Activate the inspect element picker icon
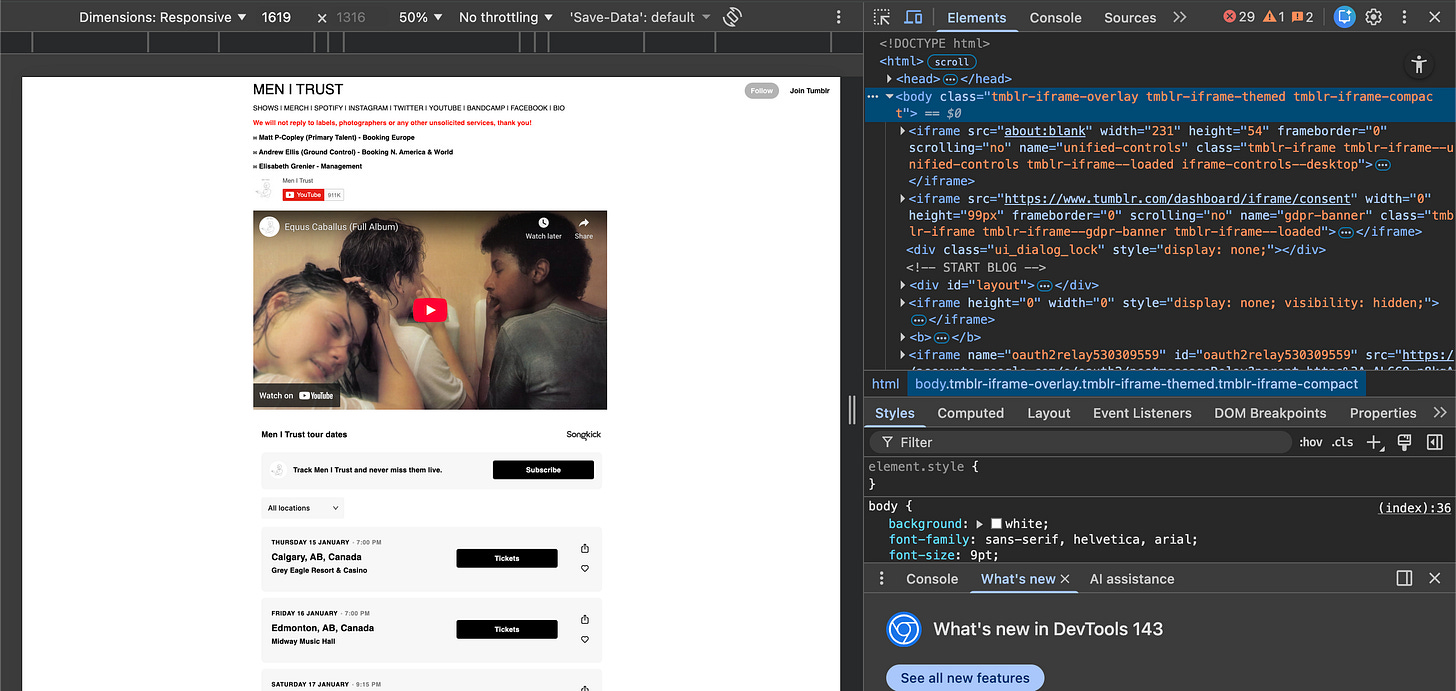The image size is (1456, 691). click(x=881, y=17)
